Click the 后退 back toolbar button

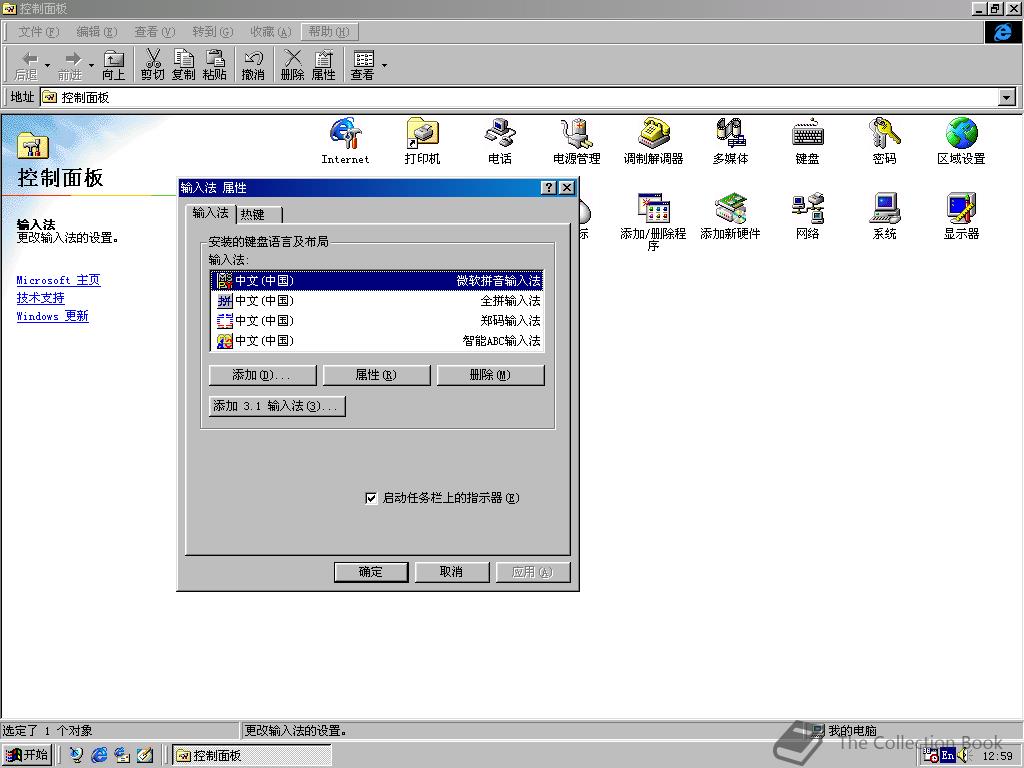27,65
